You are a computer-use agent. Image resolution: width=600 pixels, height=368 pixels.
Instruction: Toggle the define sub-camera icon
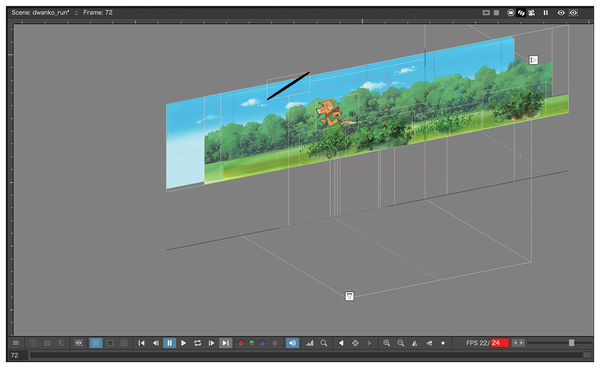[x=78, y=343]
